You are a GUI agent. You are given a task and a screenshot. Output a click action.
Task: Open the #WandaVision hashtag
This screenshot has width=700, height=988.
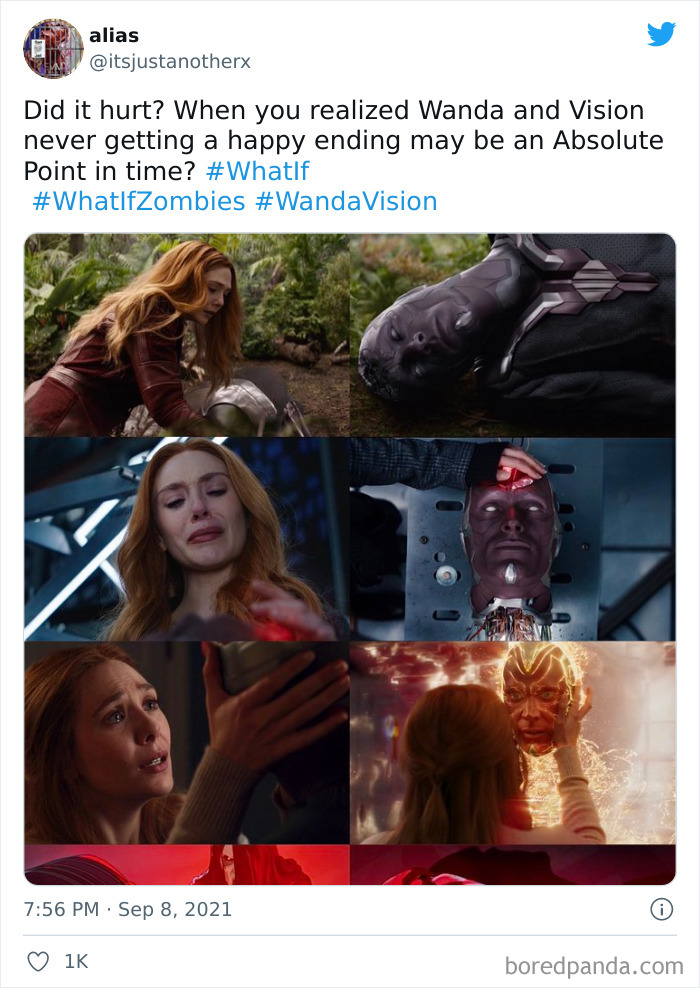pos(346,201)
